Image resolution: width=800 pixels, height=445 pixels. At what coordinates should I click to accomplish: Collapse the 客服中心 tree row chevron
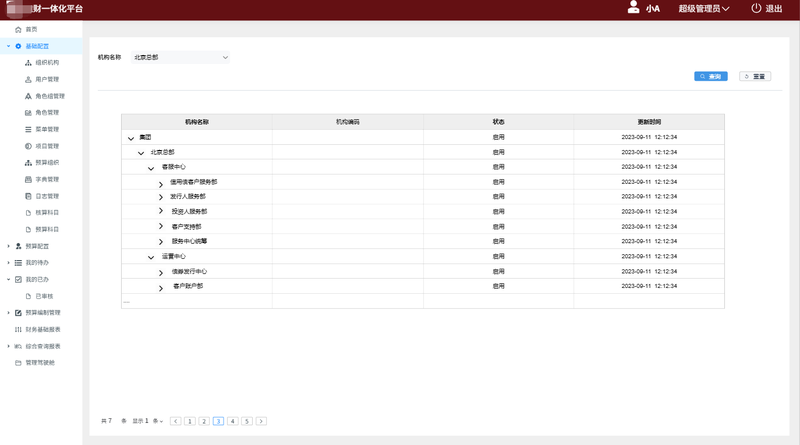pyautogui.click(x=151, y=168)
